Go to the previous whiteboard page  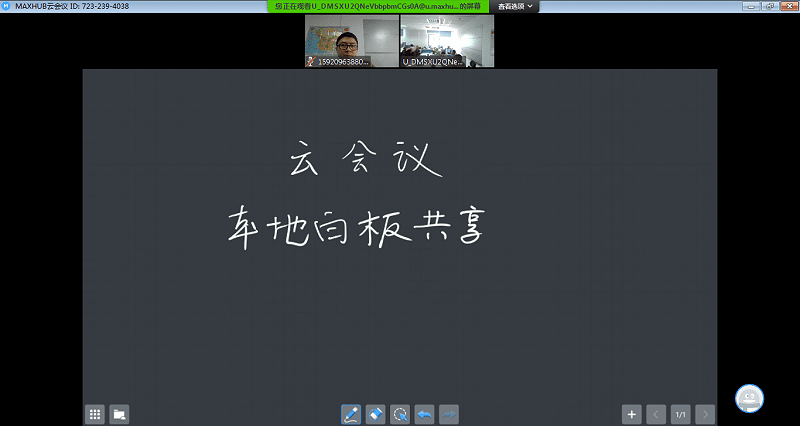pyautogui.click(x=656, y=414)
